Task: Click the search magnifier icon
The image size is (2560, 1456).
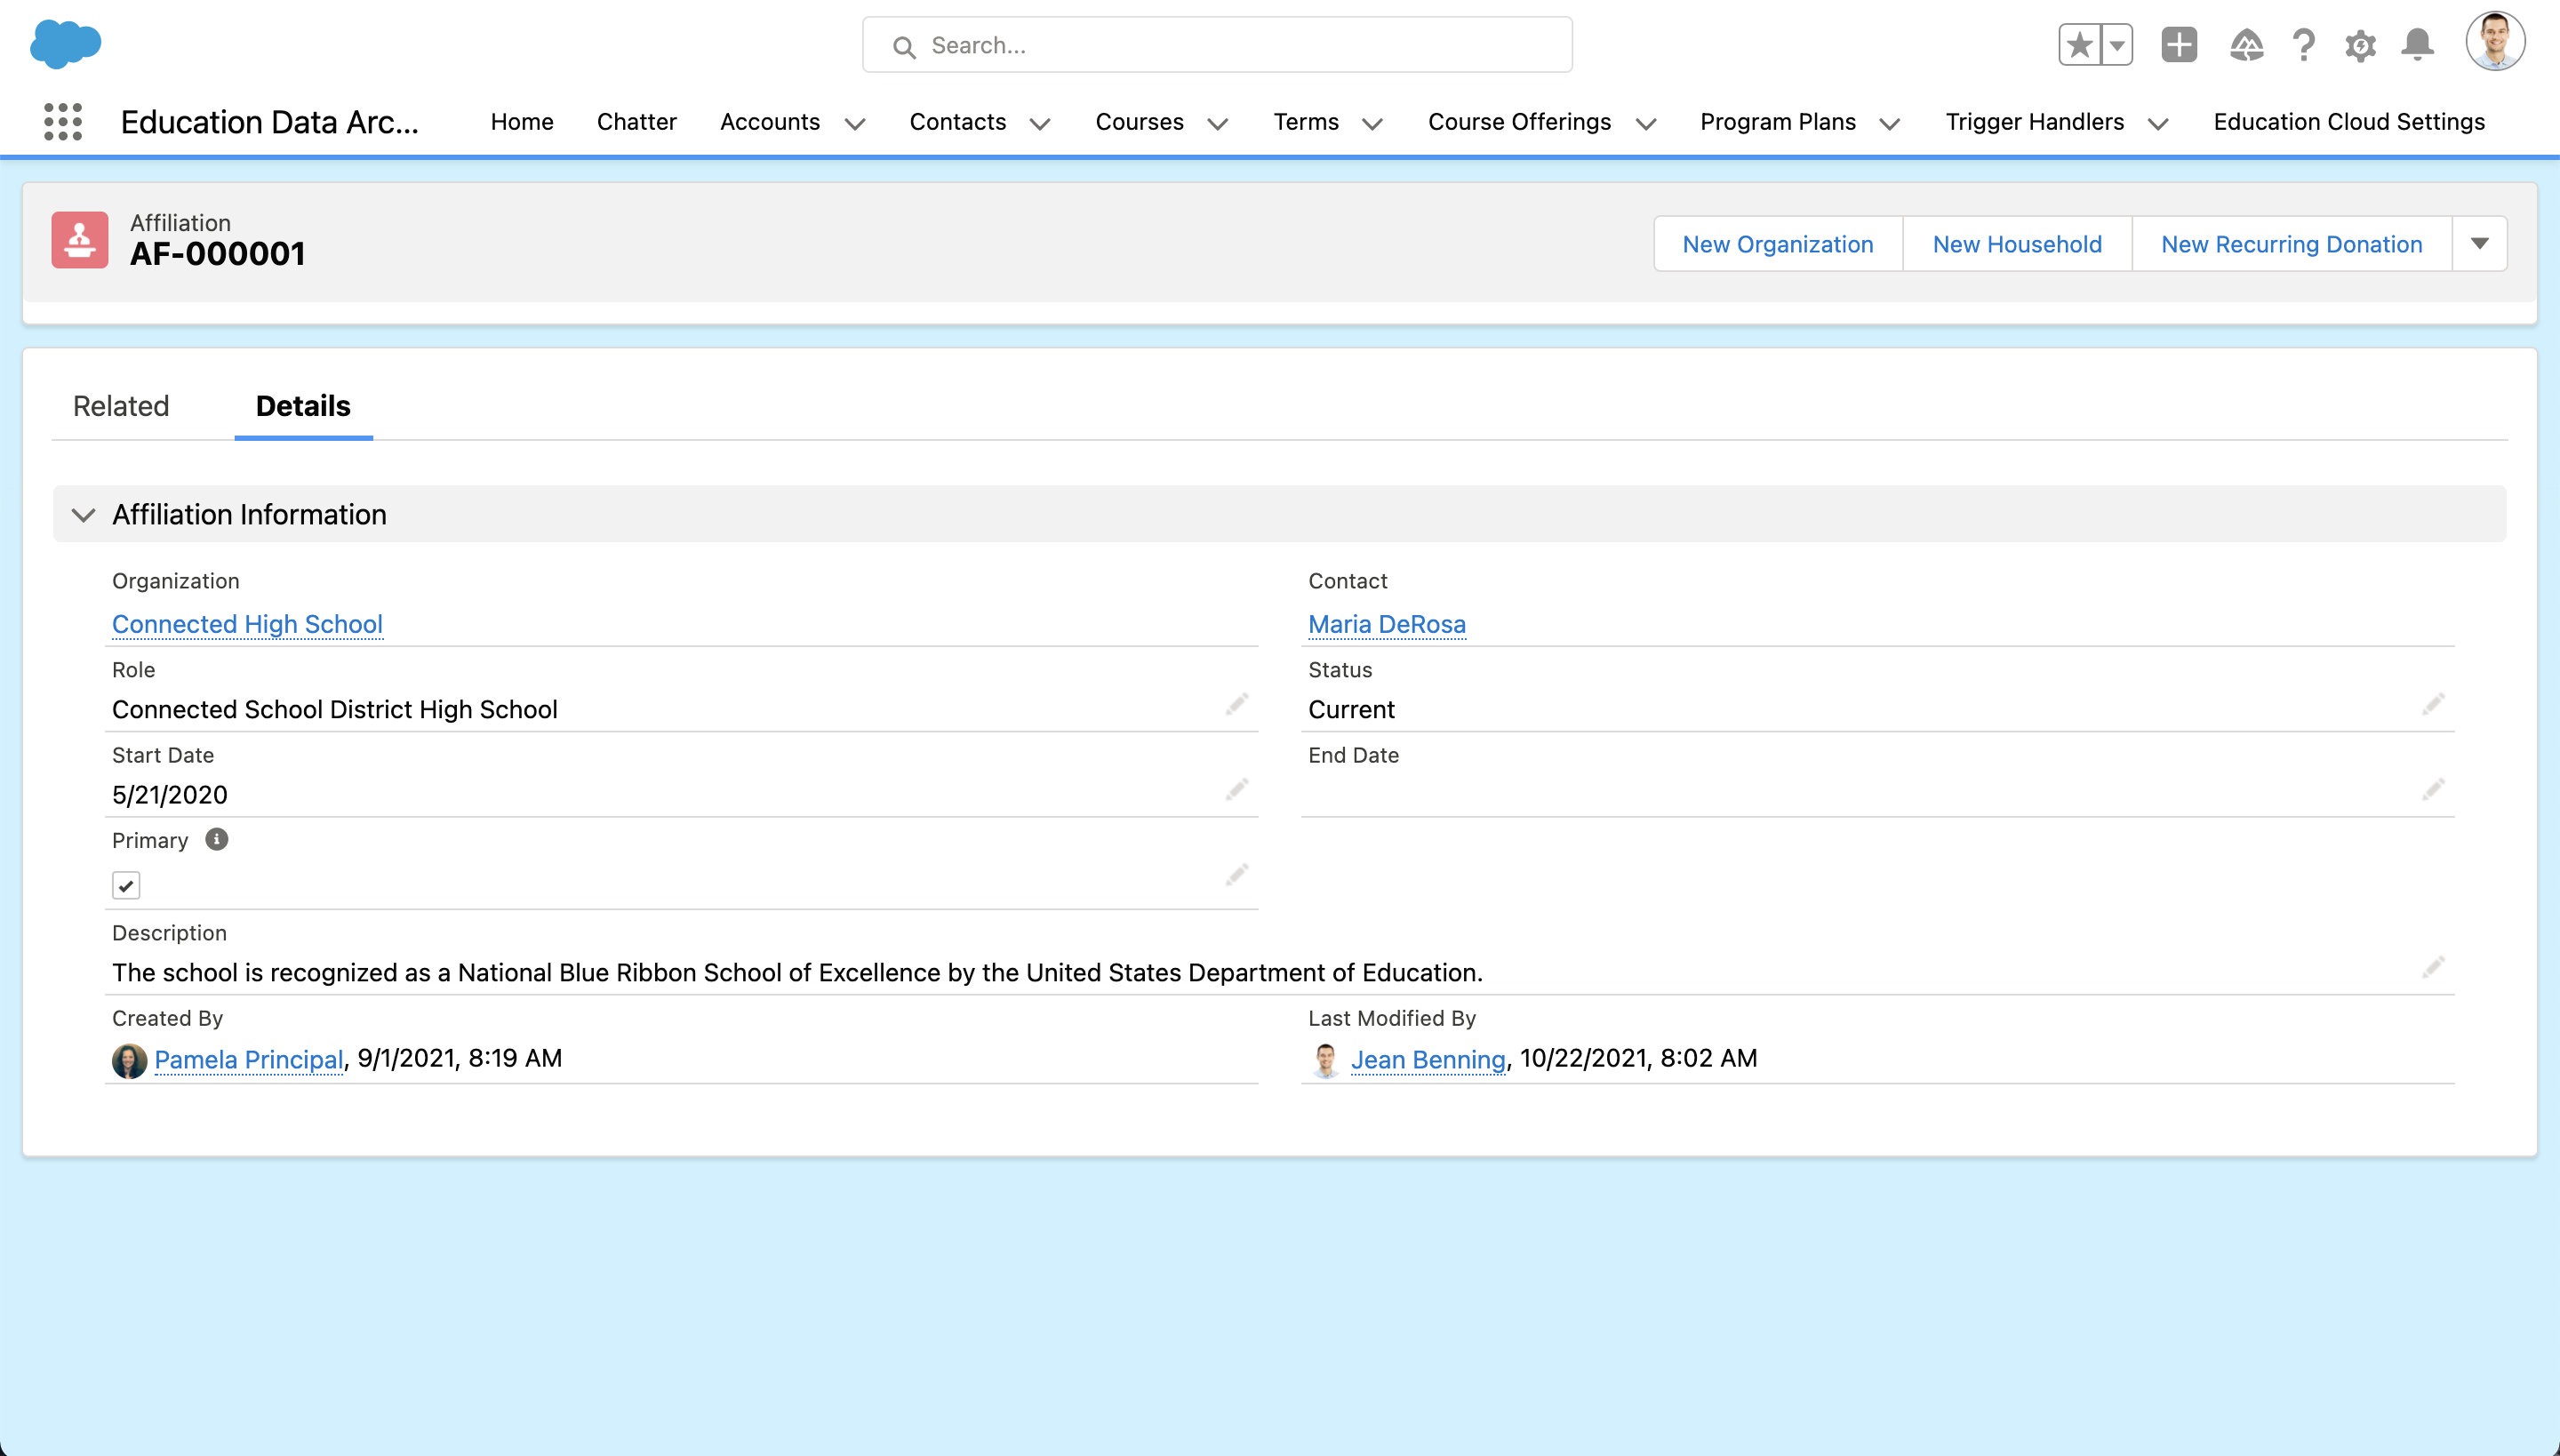Action: tap(904, 46)
